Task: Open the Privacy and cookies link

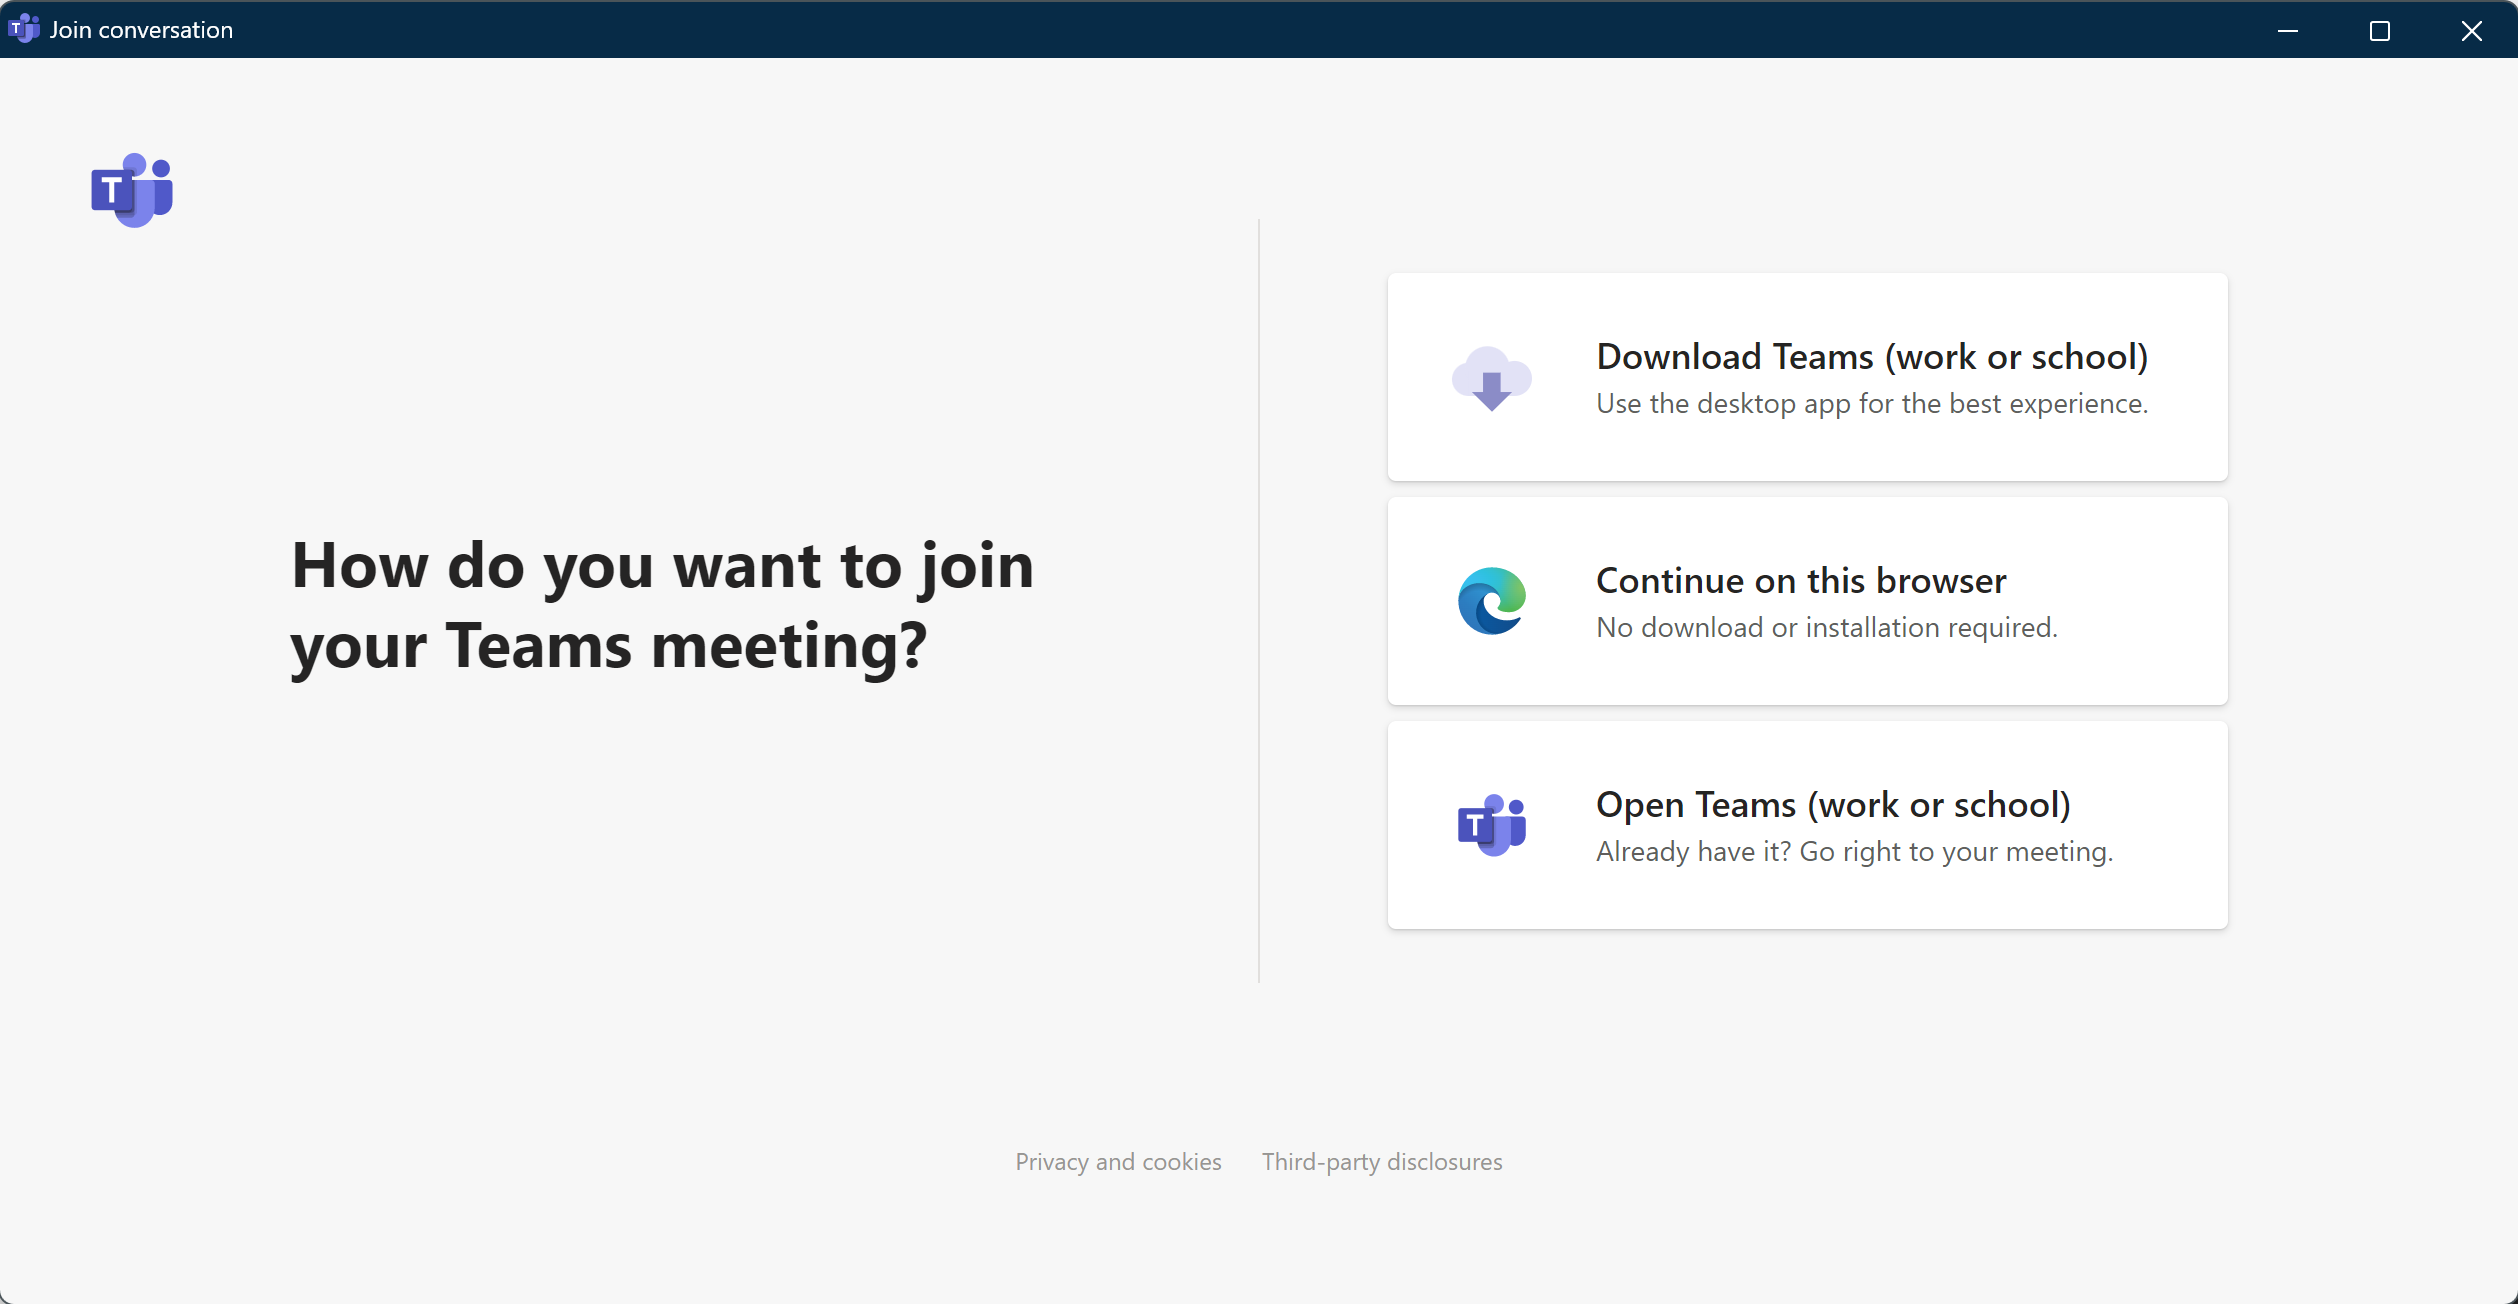Action: pyautogui.click(x=1118, y=1161)
